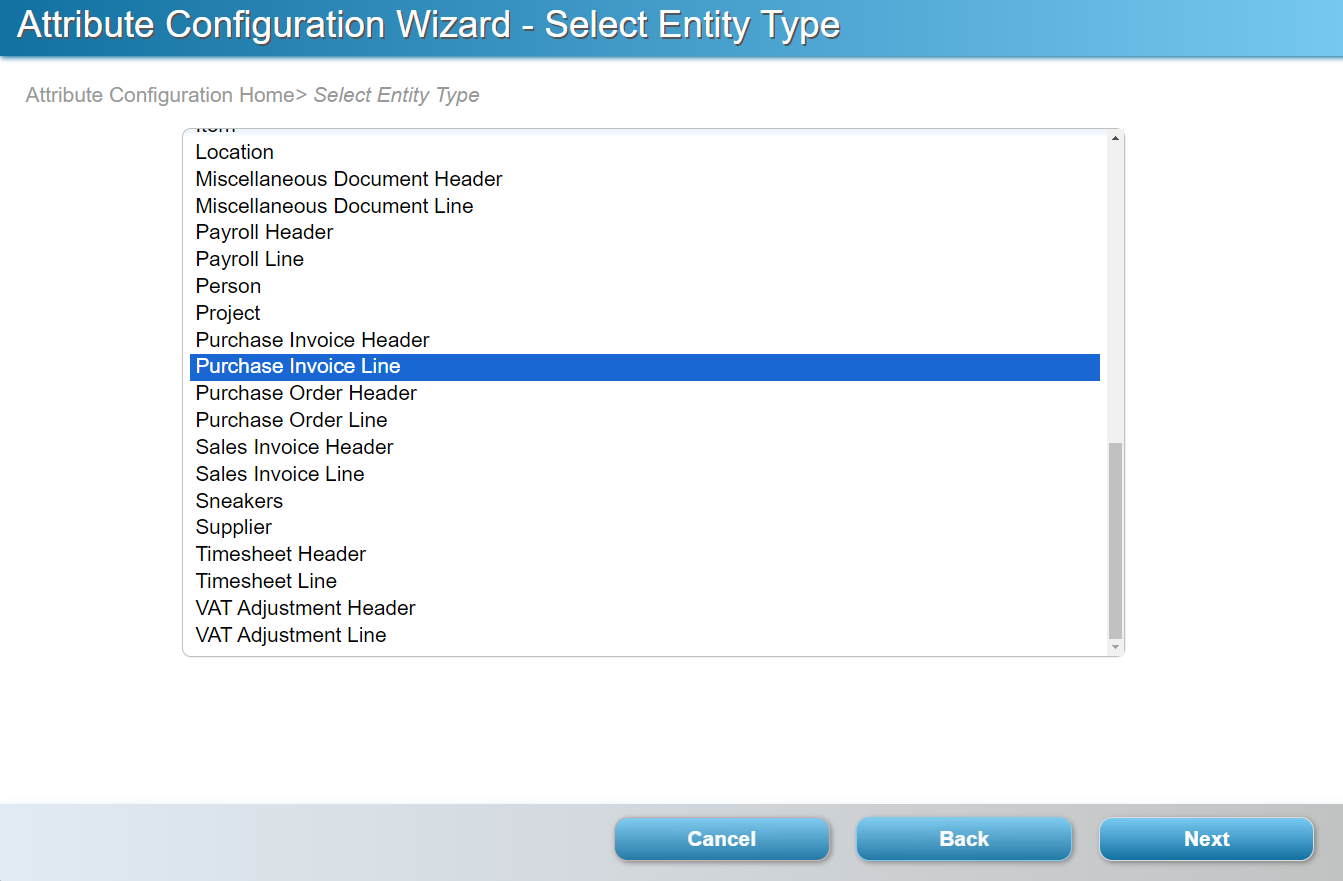Pick Supplier entity type
This screenshot has width=1343, height=881.
click(x=233, y=527)
